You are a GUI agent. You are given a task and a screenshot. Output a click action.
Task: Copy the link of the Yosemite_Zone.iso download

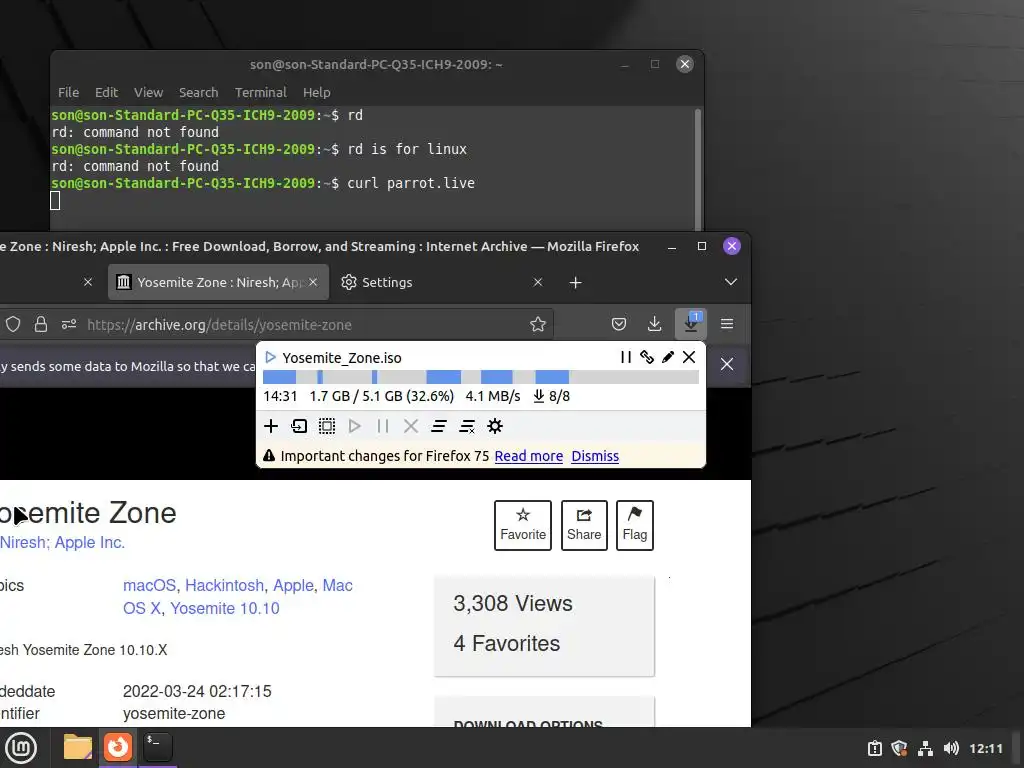coord(647,357)
